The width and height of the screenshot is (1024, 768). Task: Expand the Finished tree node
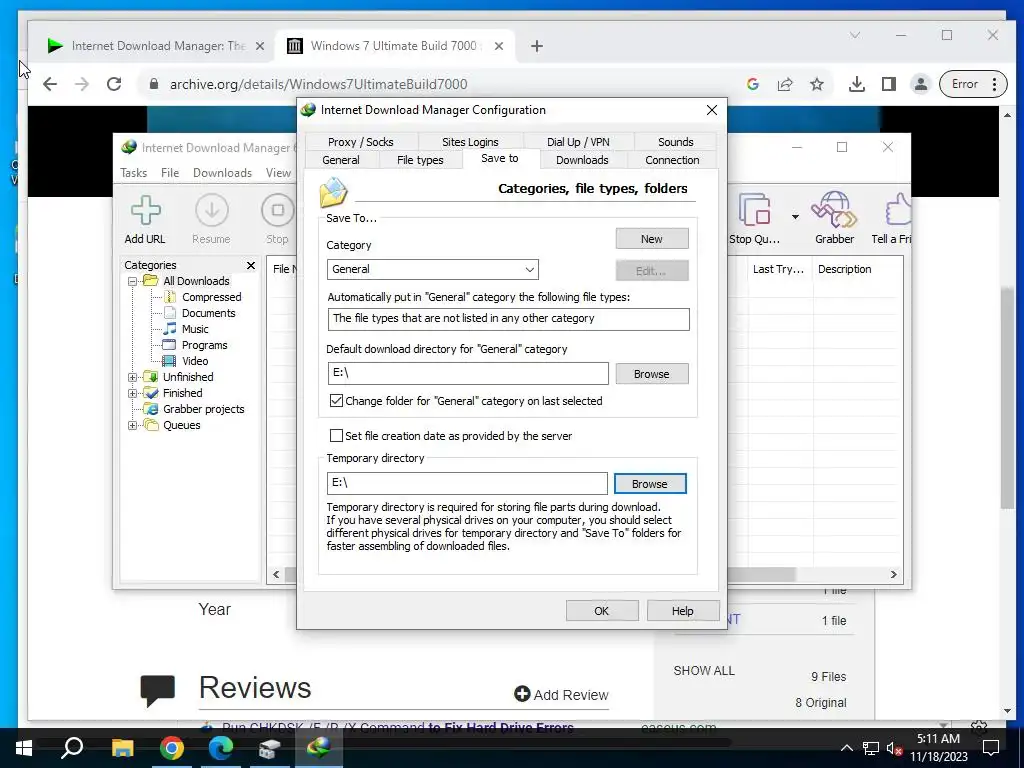point(133,393)
